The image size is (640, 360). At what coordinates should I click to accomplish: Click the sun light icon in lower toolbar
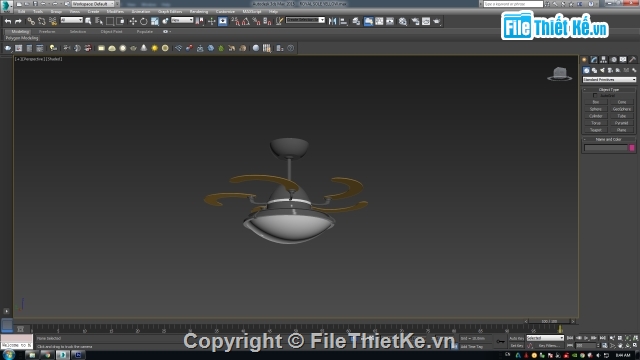[155, 48]
